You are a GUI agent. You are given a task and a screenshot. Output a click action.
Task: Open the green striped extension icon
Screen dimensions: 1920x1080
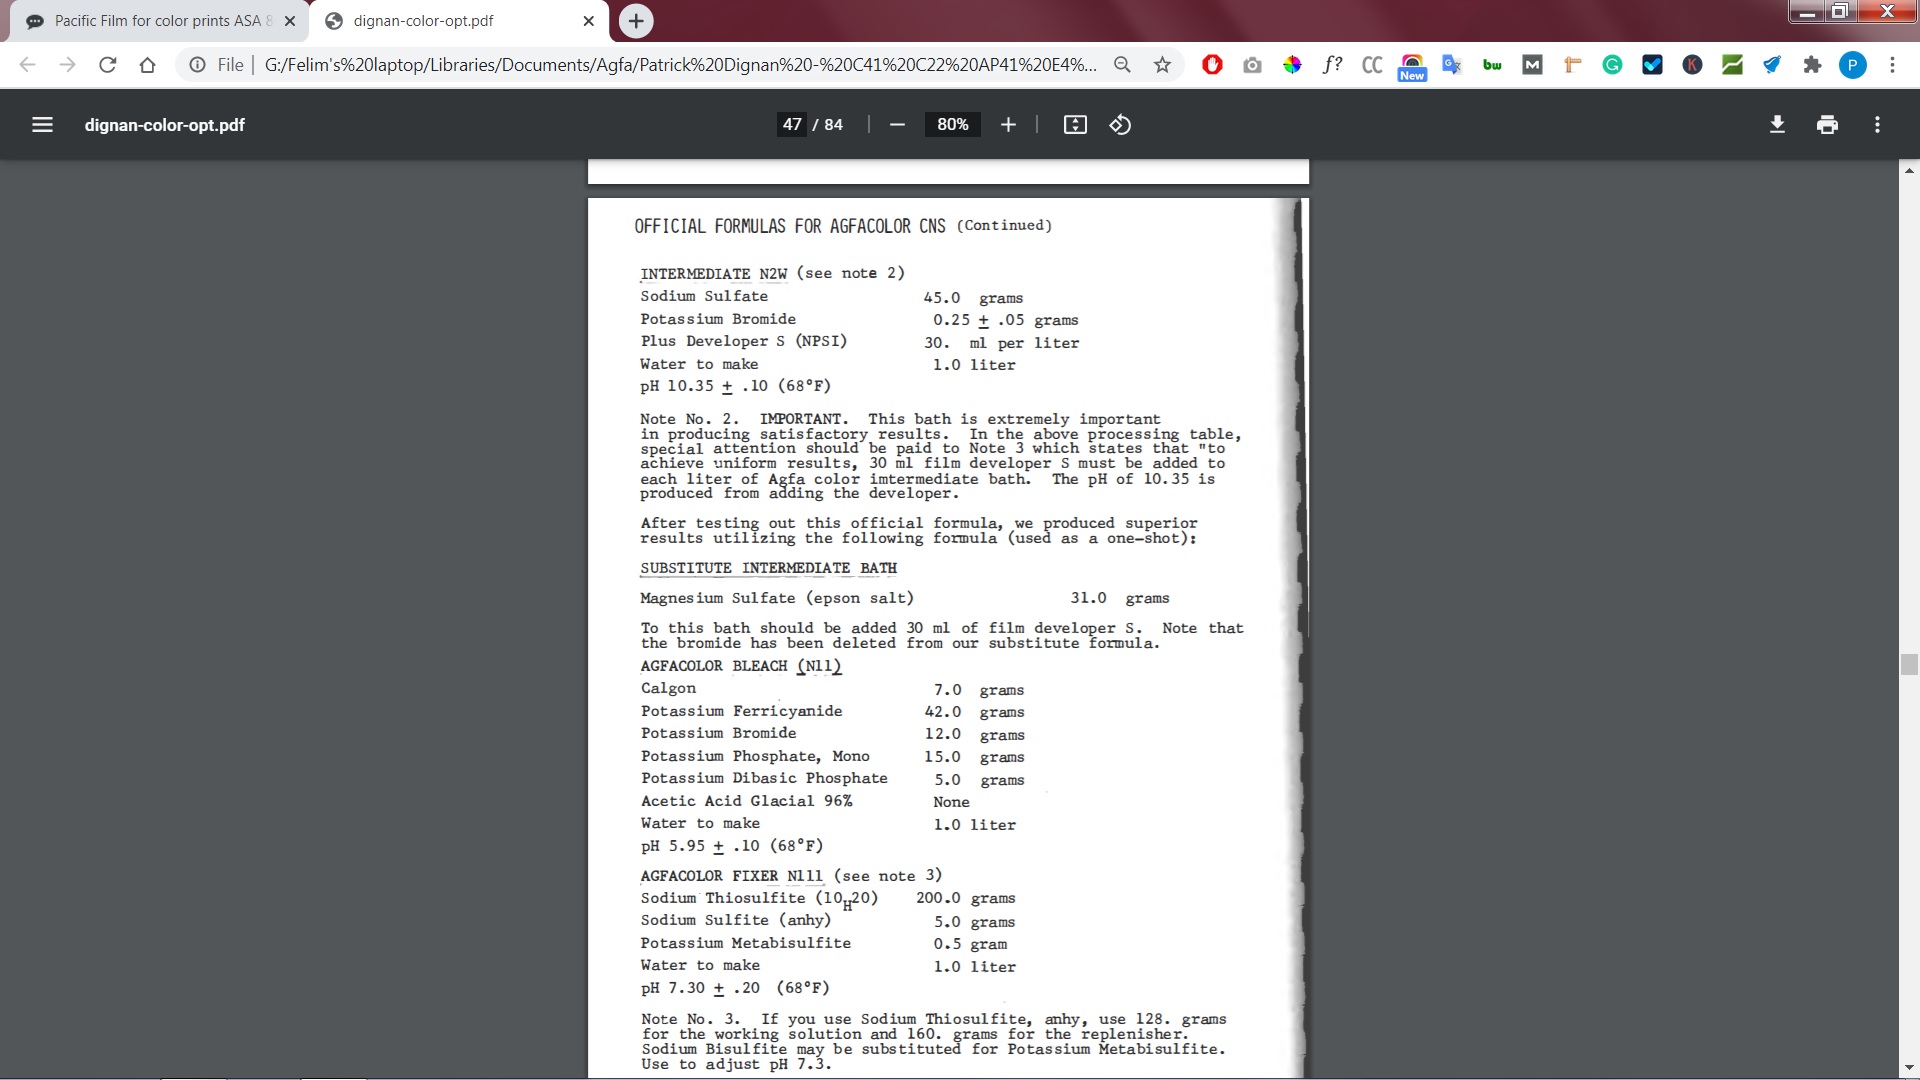point(1732,65)
